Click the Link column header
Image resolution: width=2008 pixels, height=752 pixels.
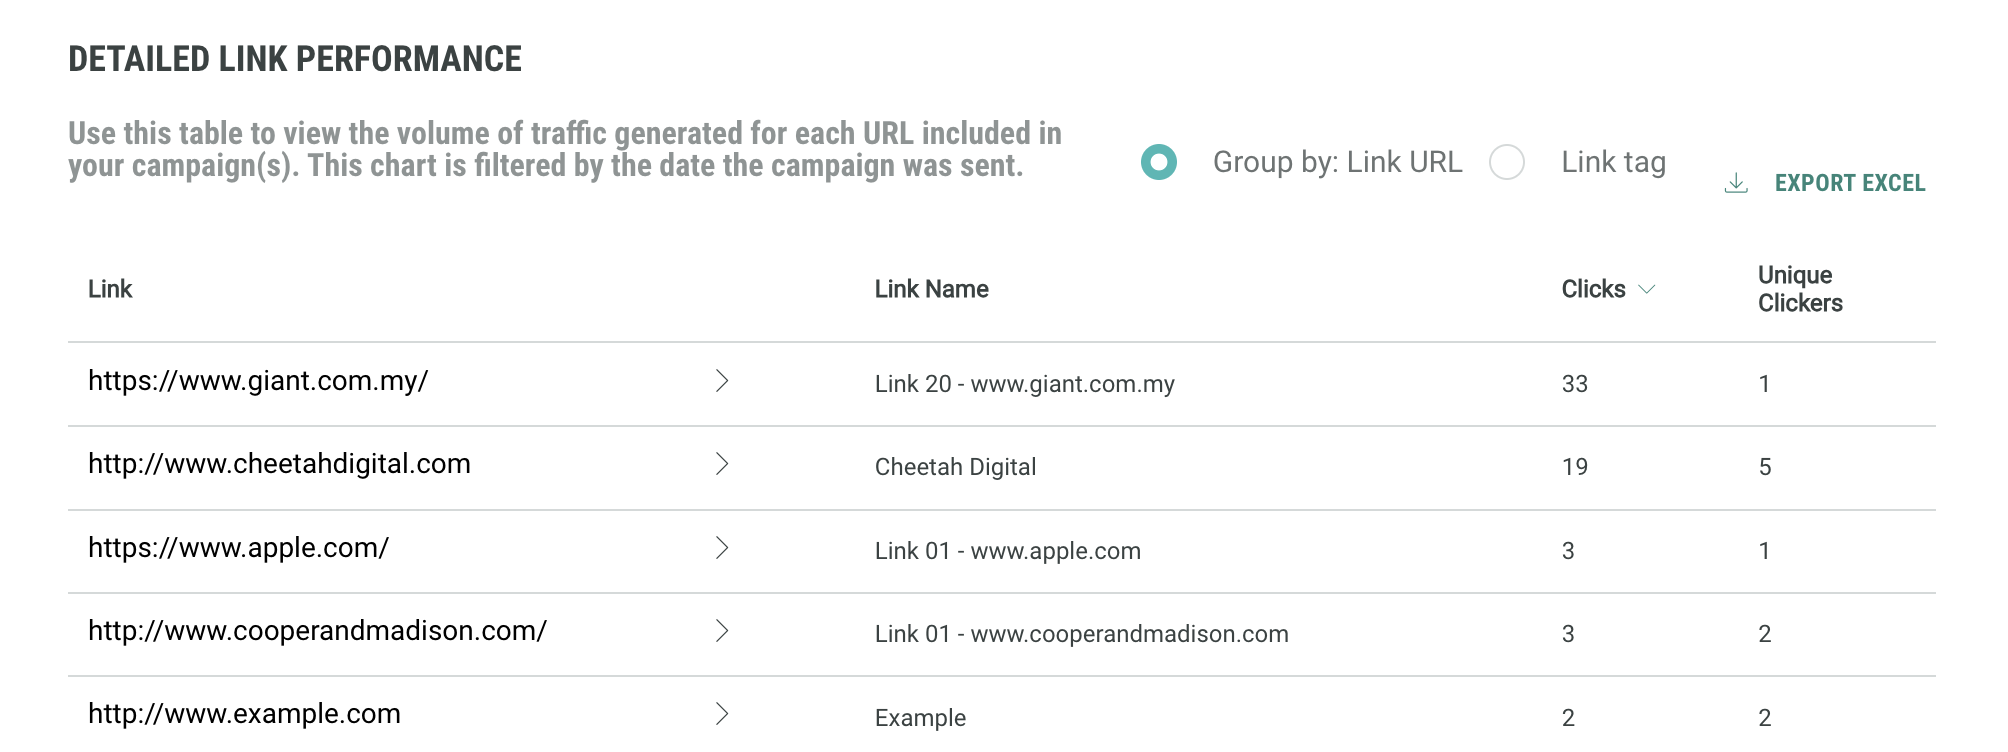tap(110, 289)
